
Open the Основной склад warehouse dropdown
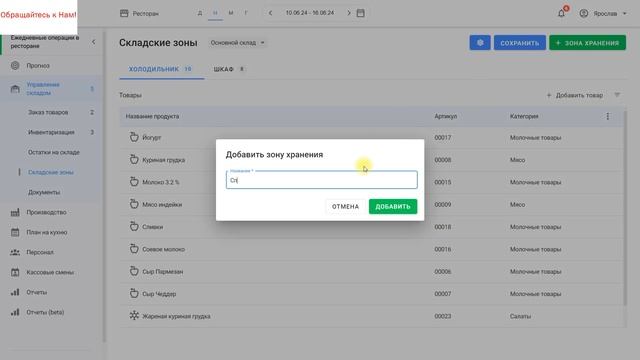237,42
